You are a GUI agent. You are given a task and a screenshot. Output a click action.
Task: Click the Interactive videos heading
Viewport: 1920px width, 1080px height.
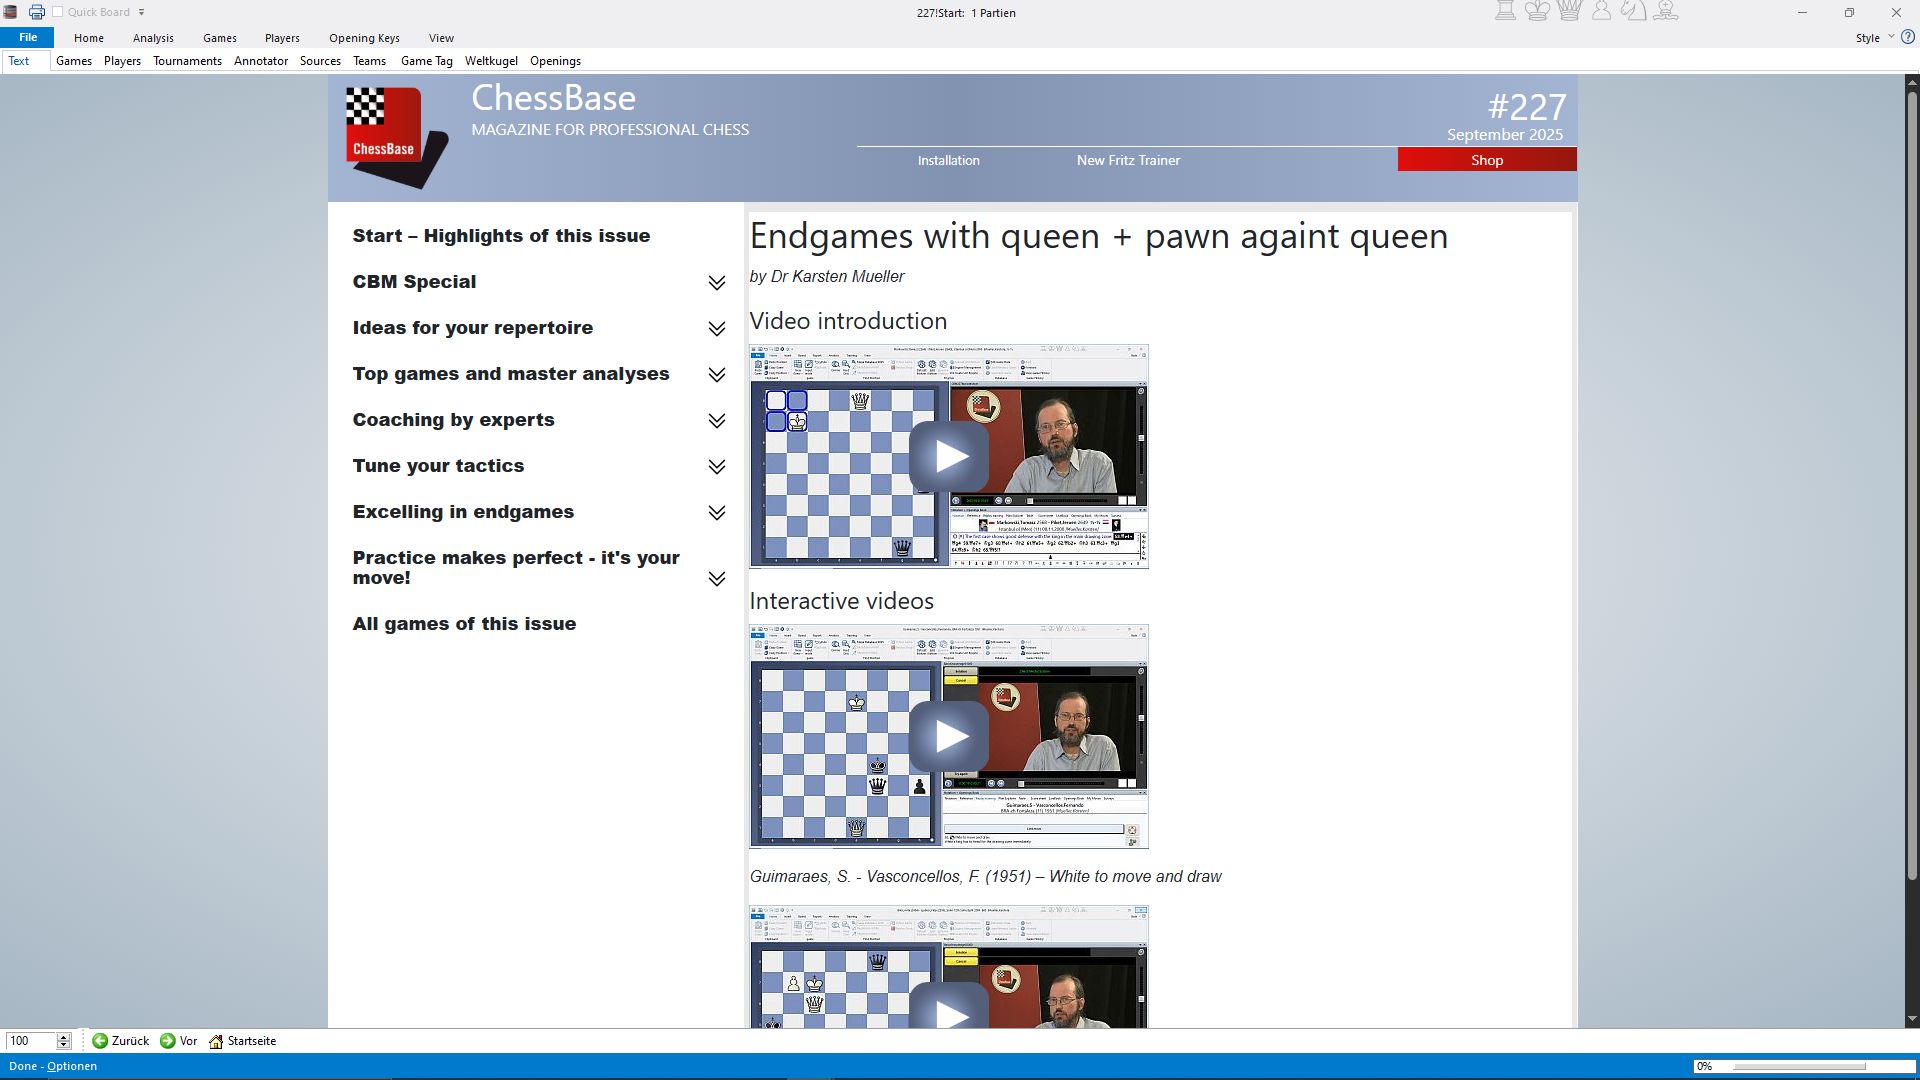[x=842, y=601]
